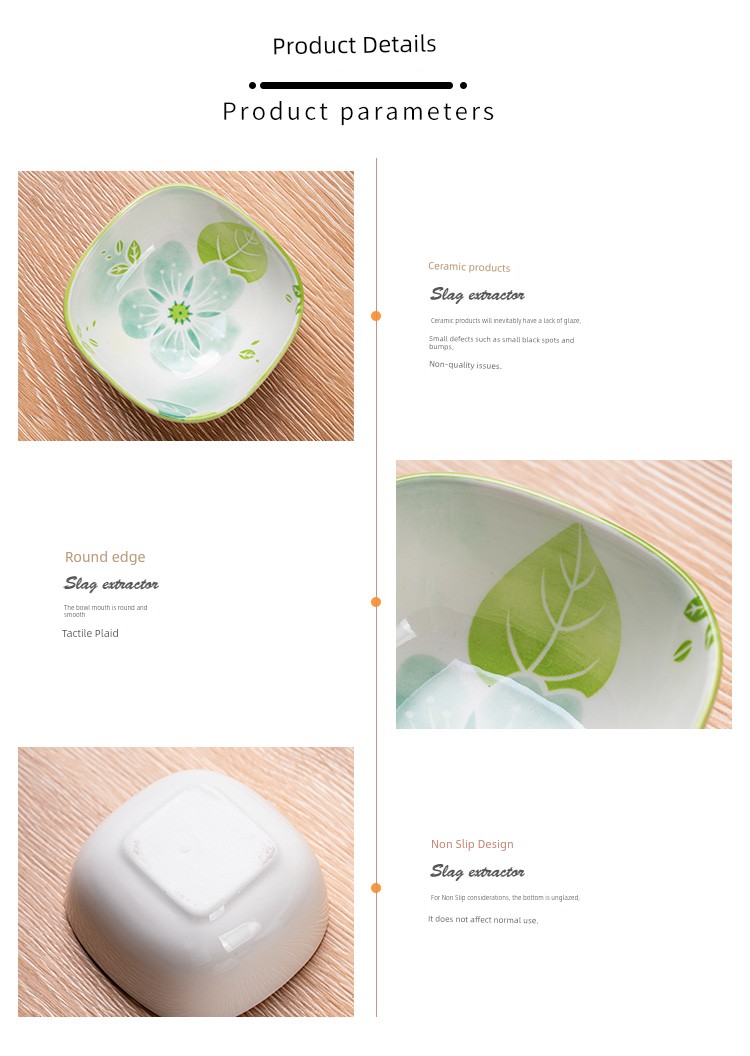Click the orange dot beside Non Slip Design
The image size is (750, 1056).
coord(376,888)
